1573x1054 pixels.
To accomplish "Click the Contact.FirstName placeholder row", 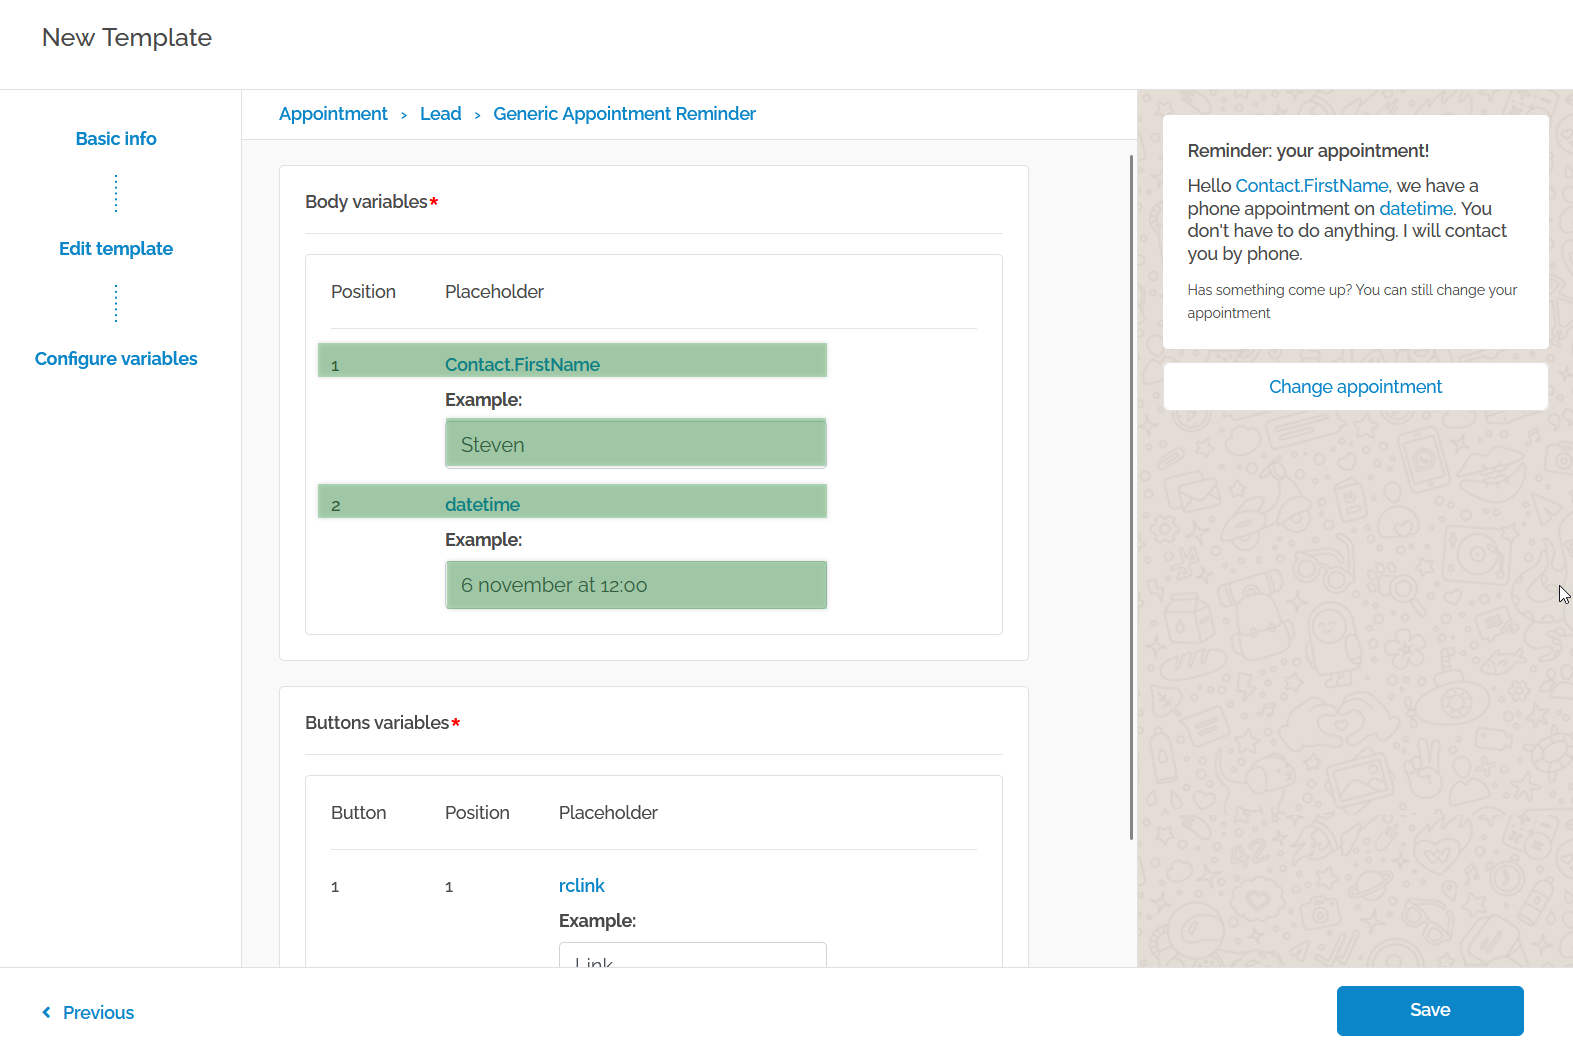I will (572, 360).
